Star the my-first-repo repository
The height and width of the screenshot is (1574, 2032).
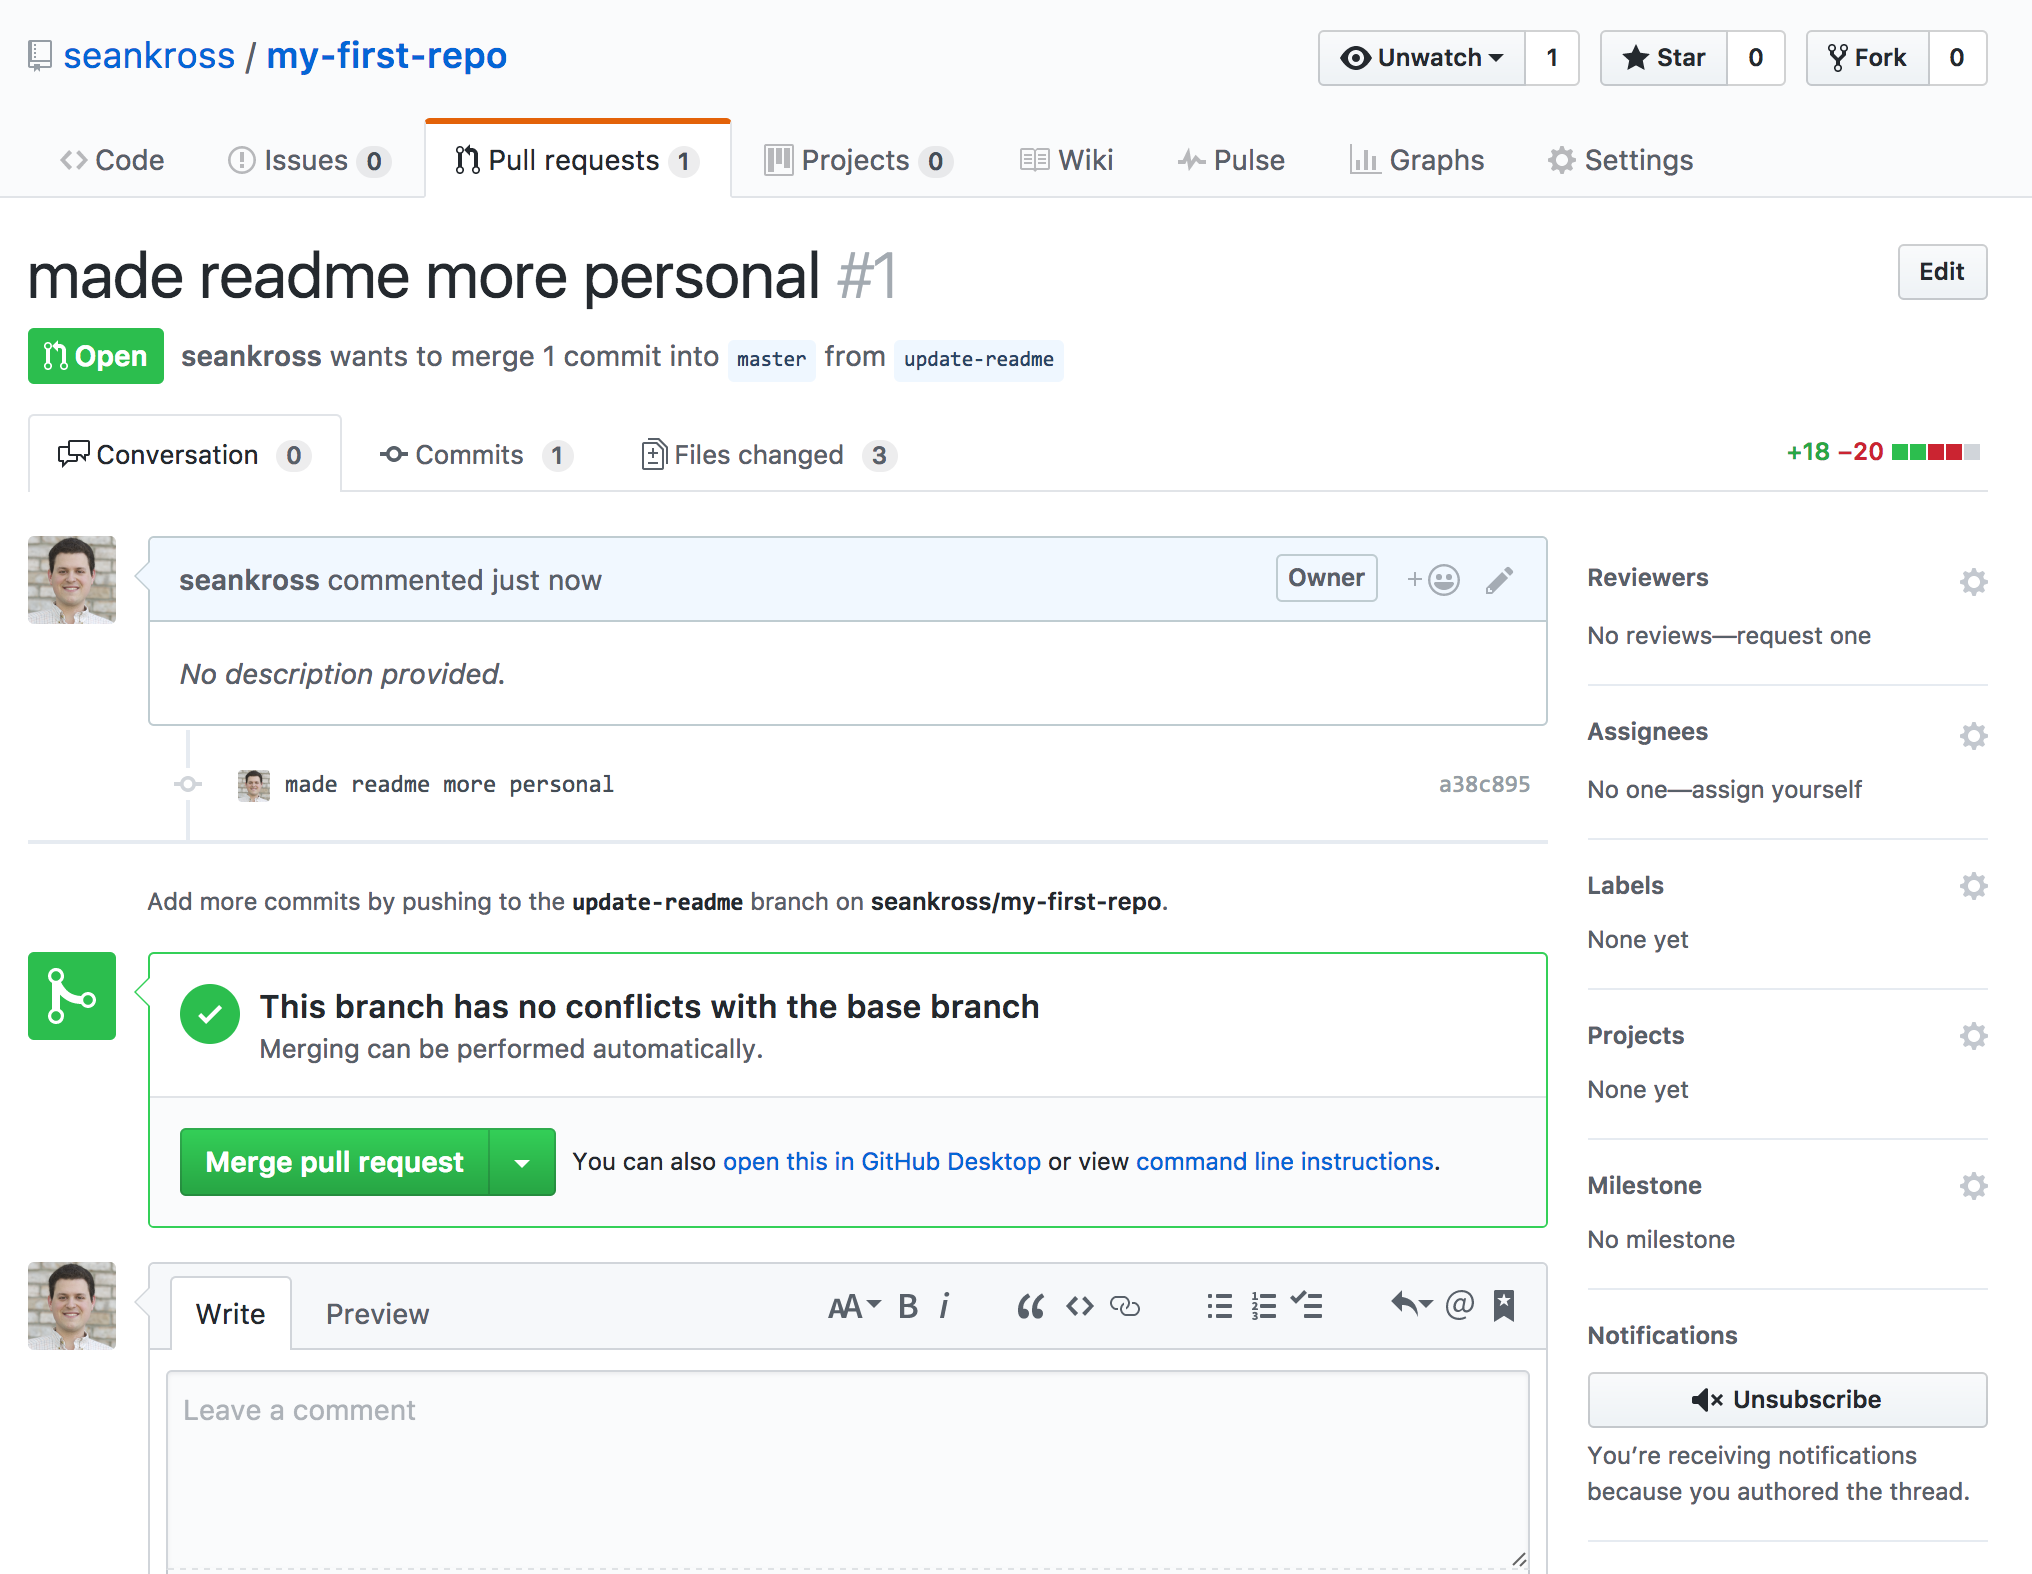pyautogui.click(x=1664, y=58)
